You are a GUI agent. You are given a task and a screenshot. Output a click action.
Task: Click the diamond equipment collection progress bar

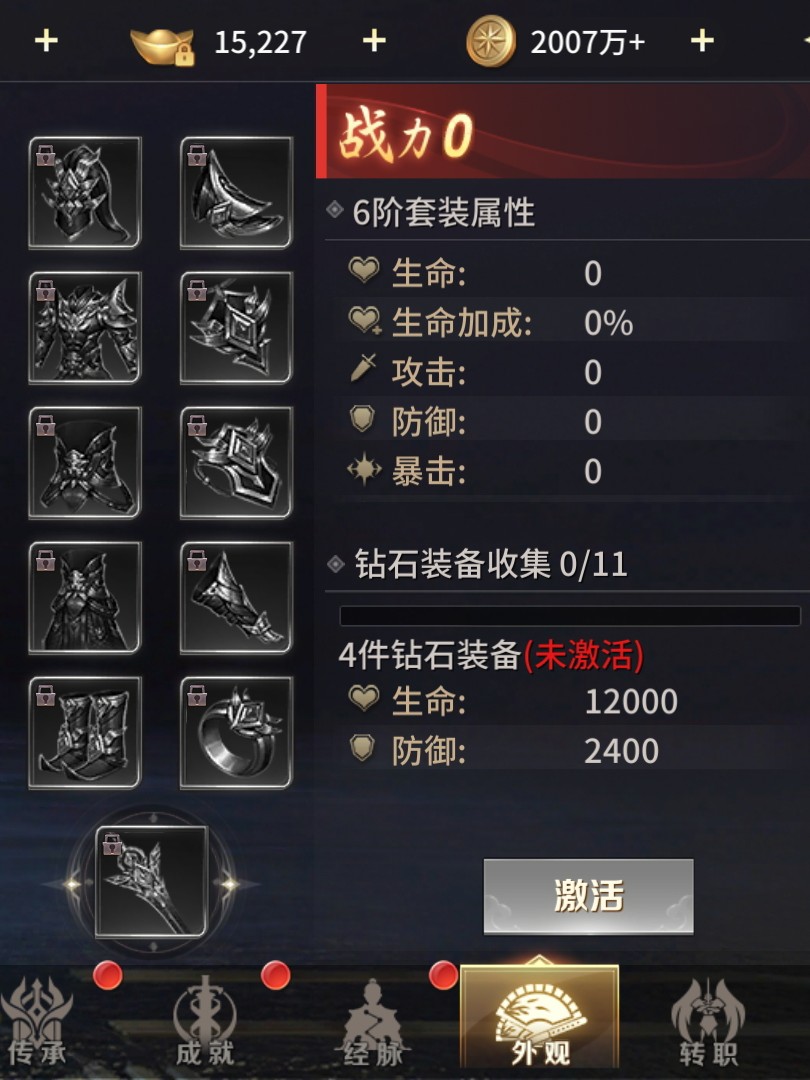coord(570,615)
